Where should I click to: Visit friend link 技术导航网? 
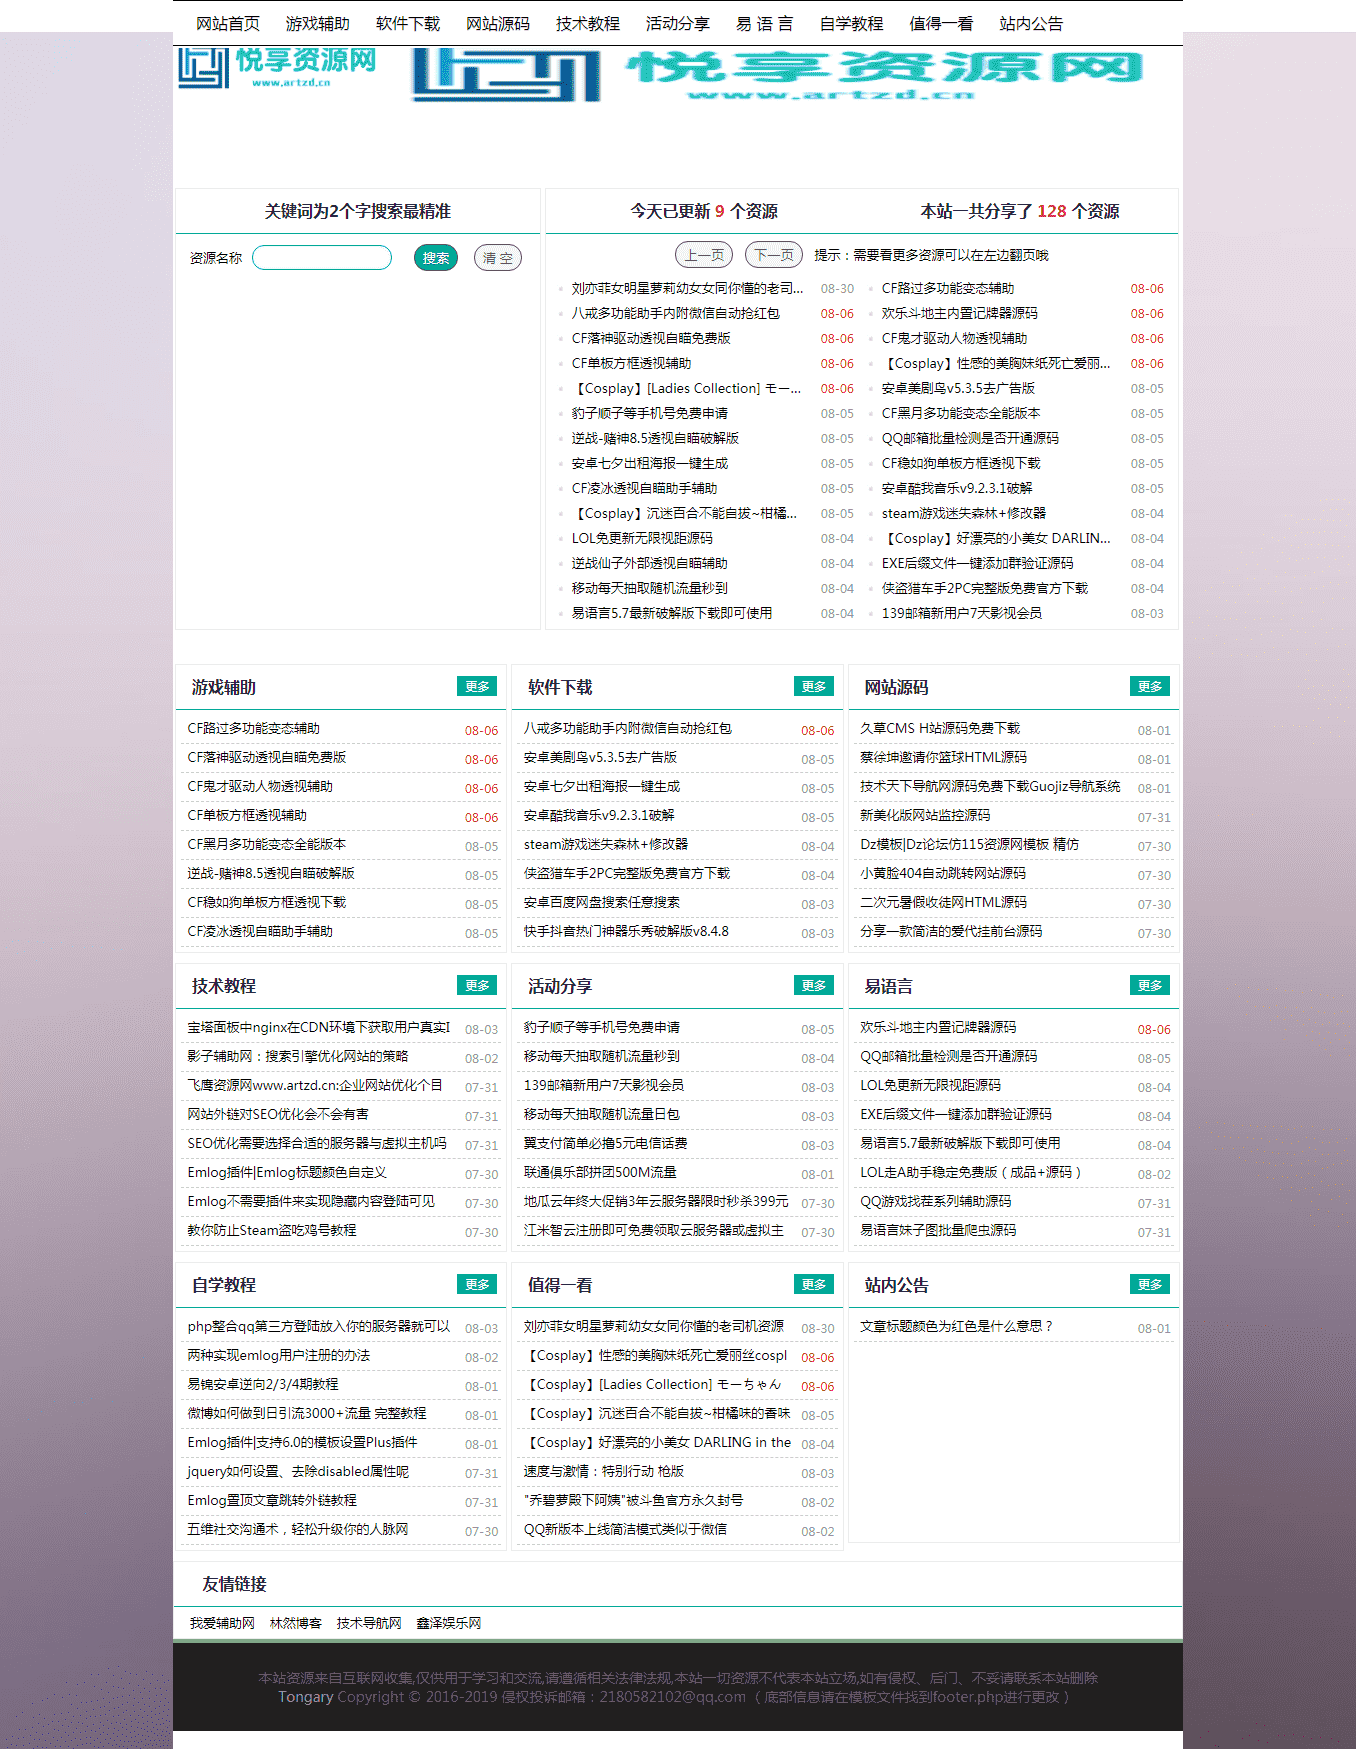[x=369, y=1623]
